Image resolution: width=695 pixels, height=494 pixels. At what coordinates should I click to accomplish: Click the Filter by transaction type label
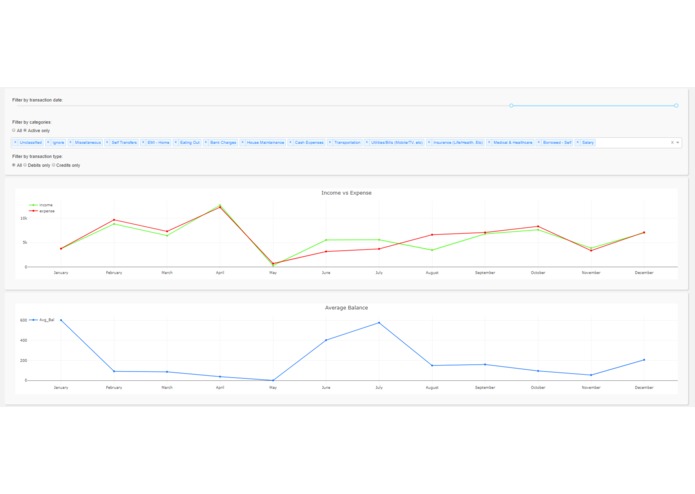point(38,156)
